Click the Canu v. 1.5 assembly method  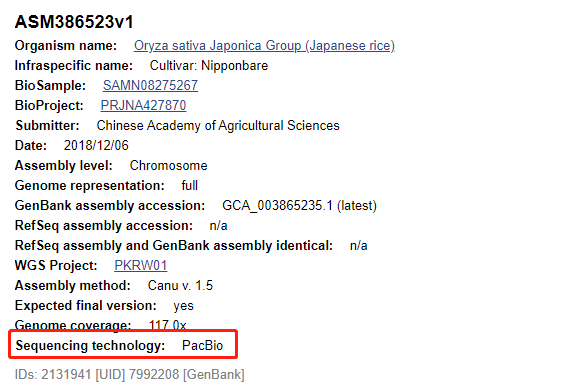click(x=180, y=286)
